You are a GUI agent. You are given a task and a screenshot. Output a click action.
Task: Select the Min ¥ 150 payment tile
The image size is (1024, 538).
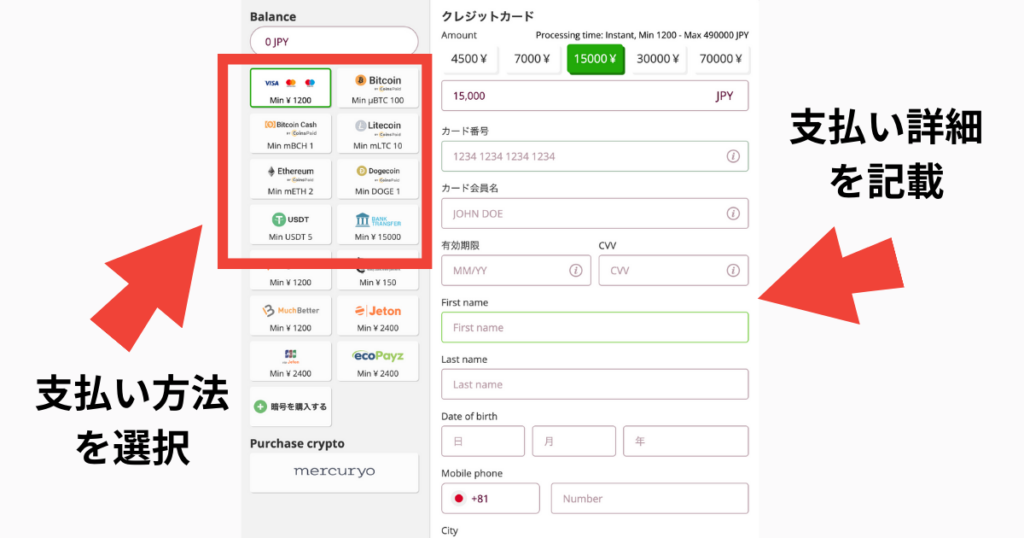coord(378,270)
